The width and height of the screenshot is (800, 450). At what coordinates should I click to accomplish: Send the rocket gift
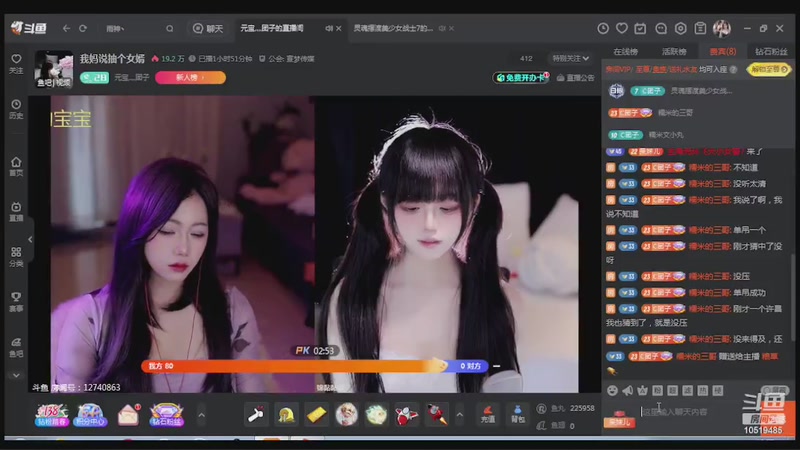[x=437, y=415]
